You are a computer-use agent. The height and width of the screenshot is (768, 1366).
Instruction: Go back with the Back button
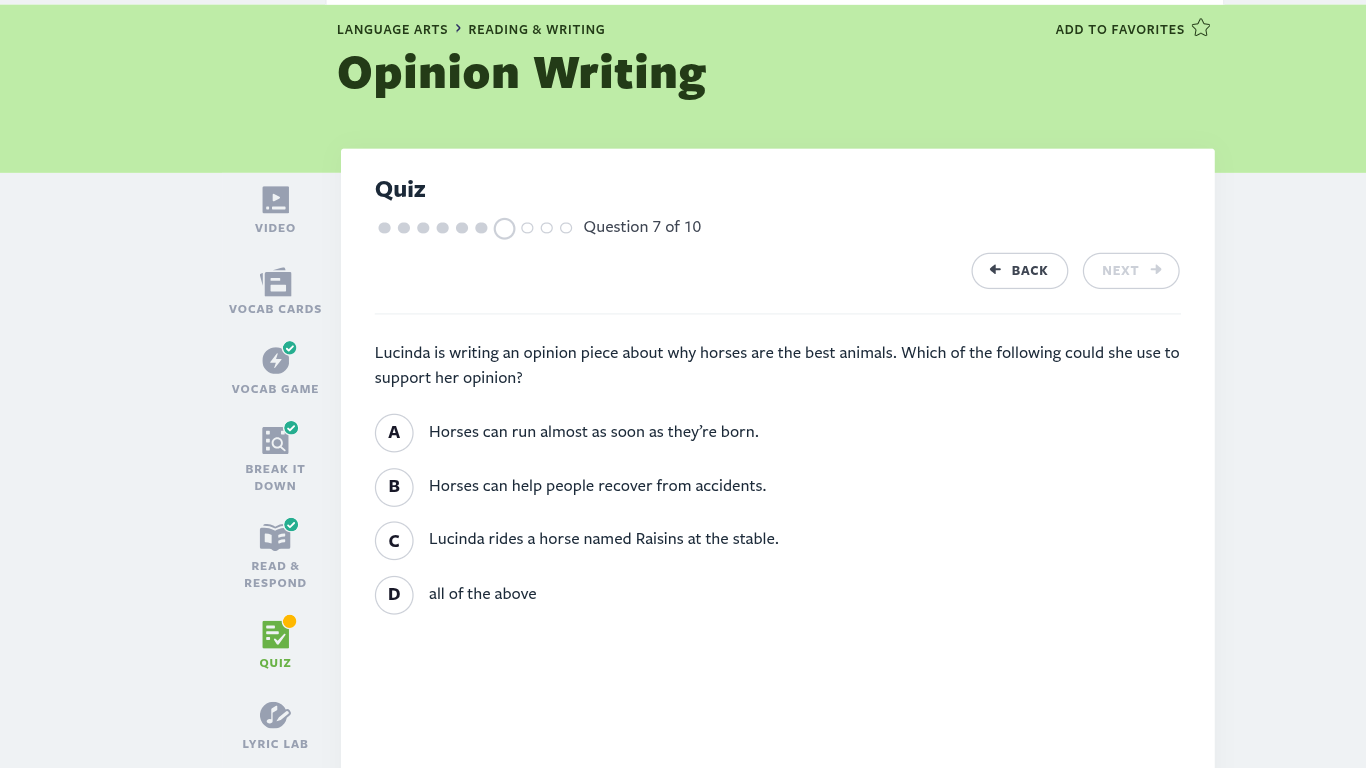pyautogui.click(x=1019, y=270)
